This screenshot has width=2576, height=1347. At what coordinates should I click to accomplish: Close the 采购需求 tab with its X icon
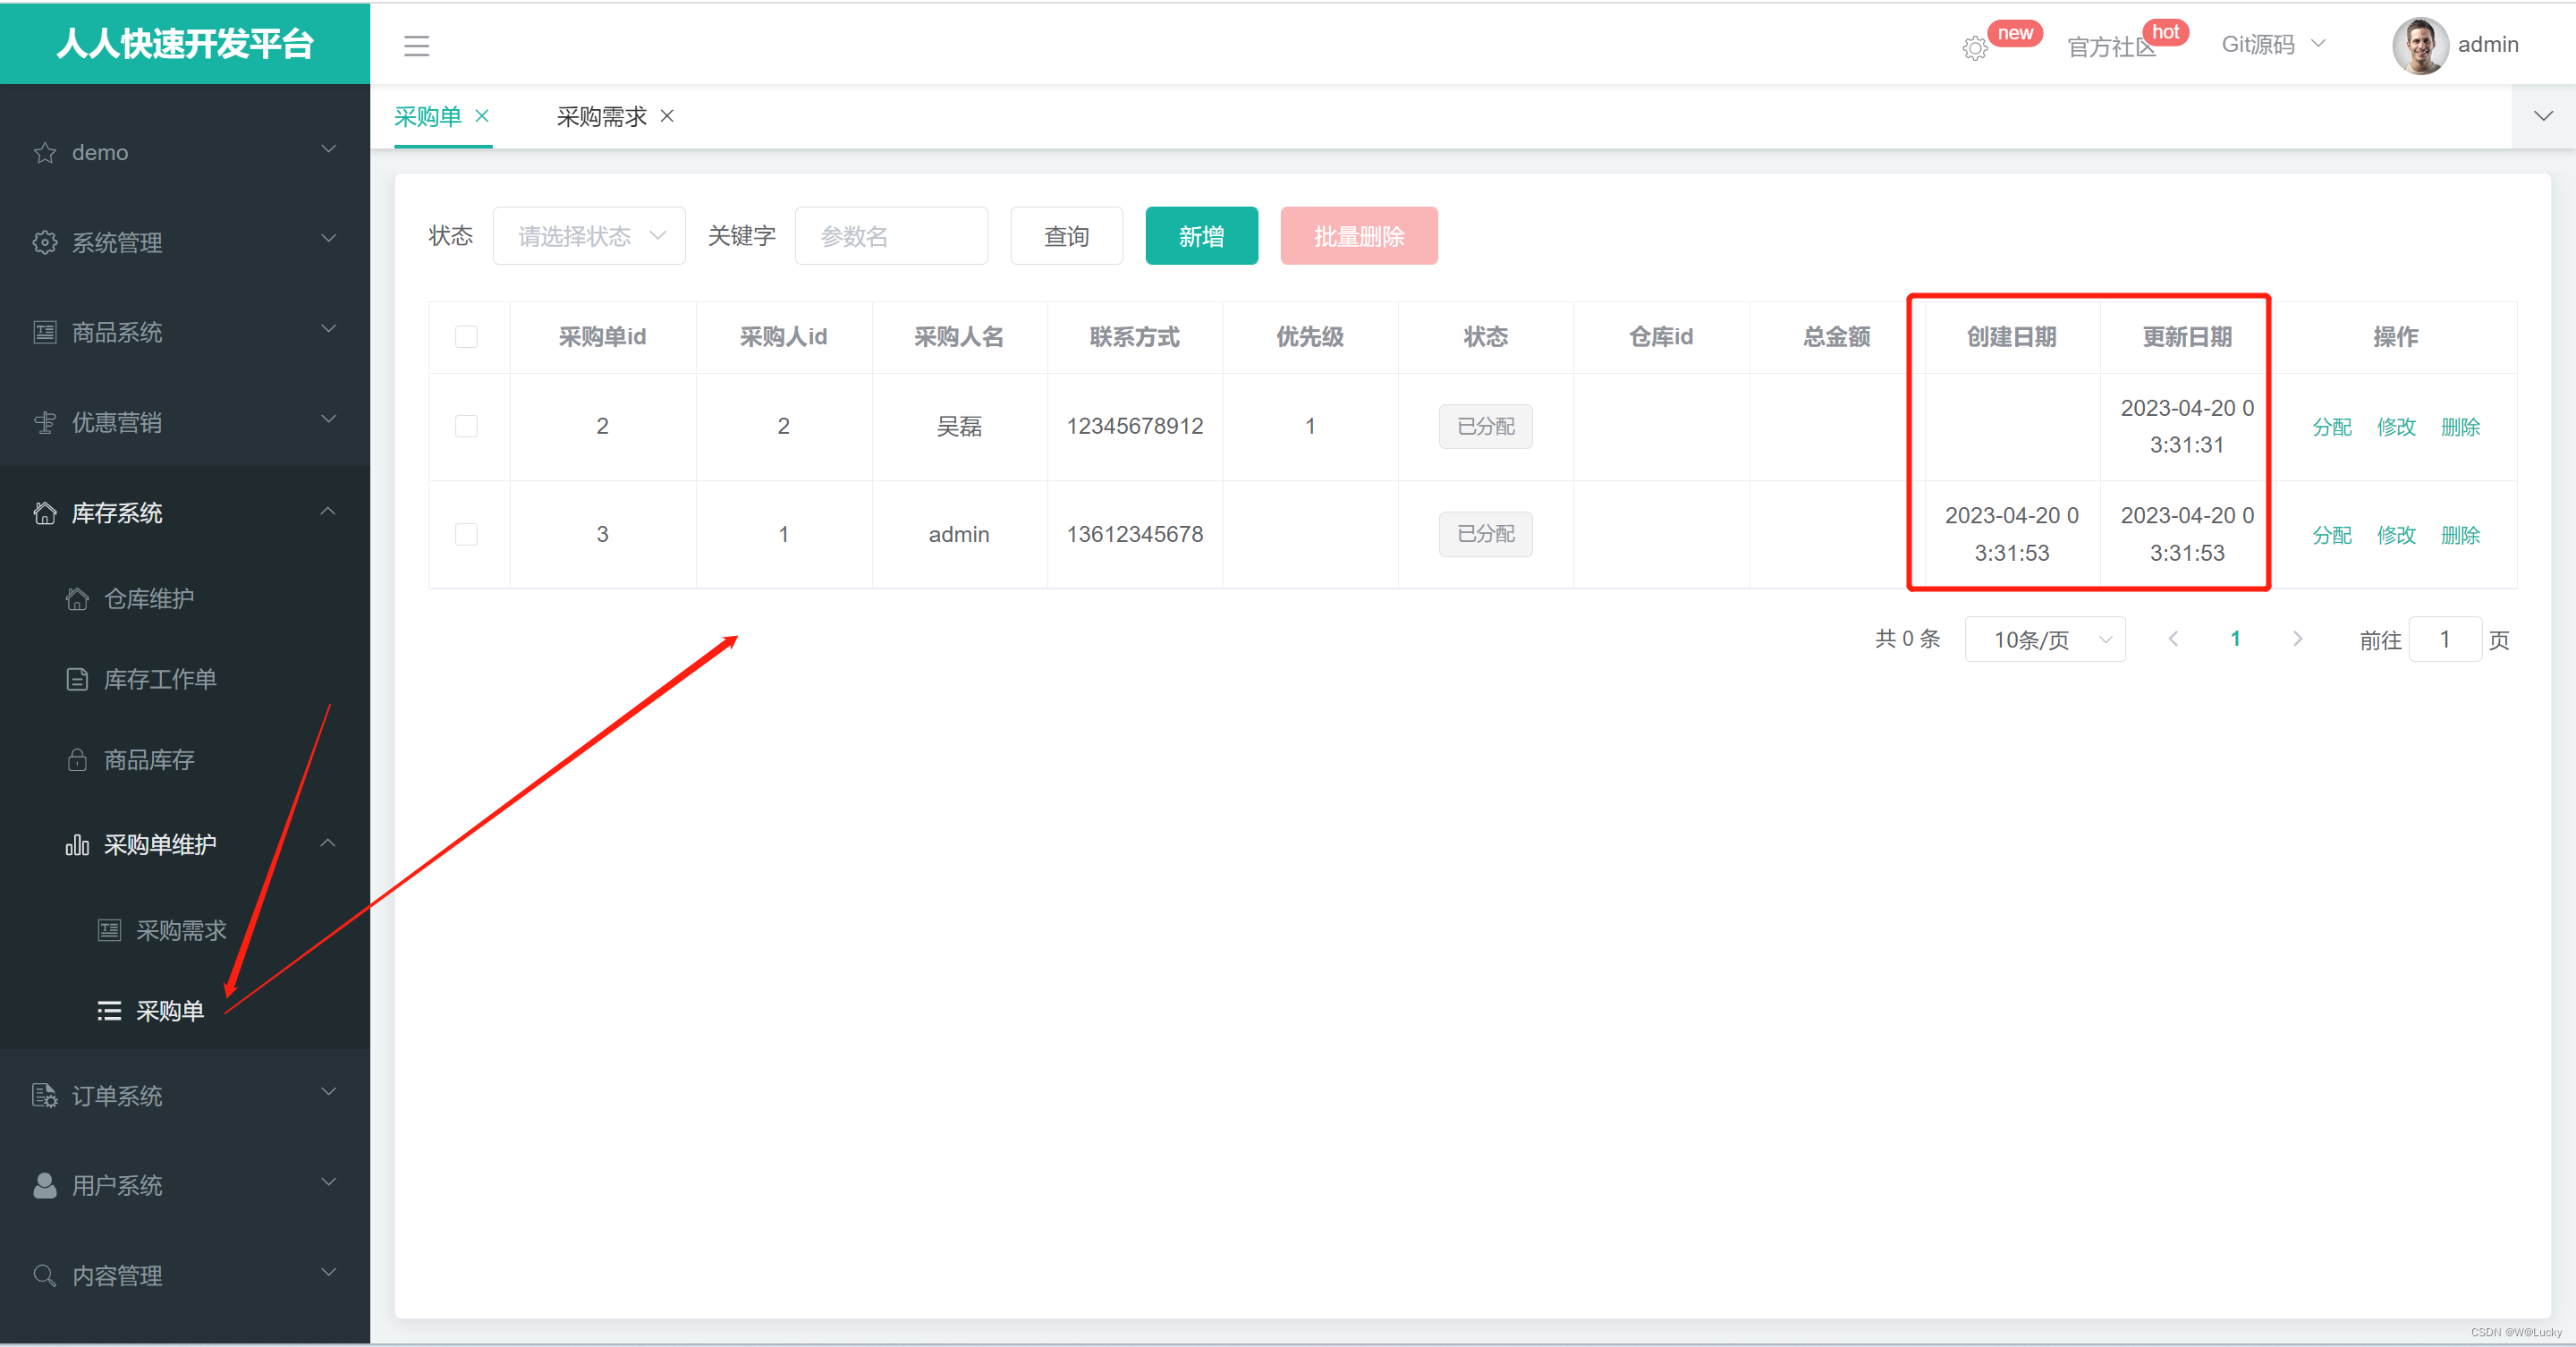point(668,116)
